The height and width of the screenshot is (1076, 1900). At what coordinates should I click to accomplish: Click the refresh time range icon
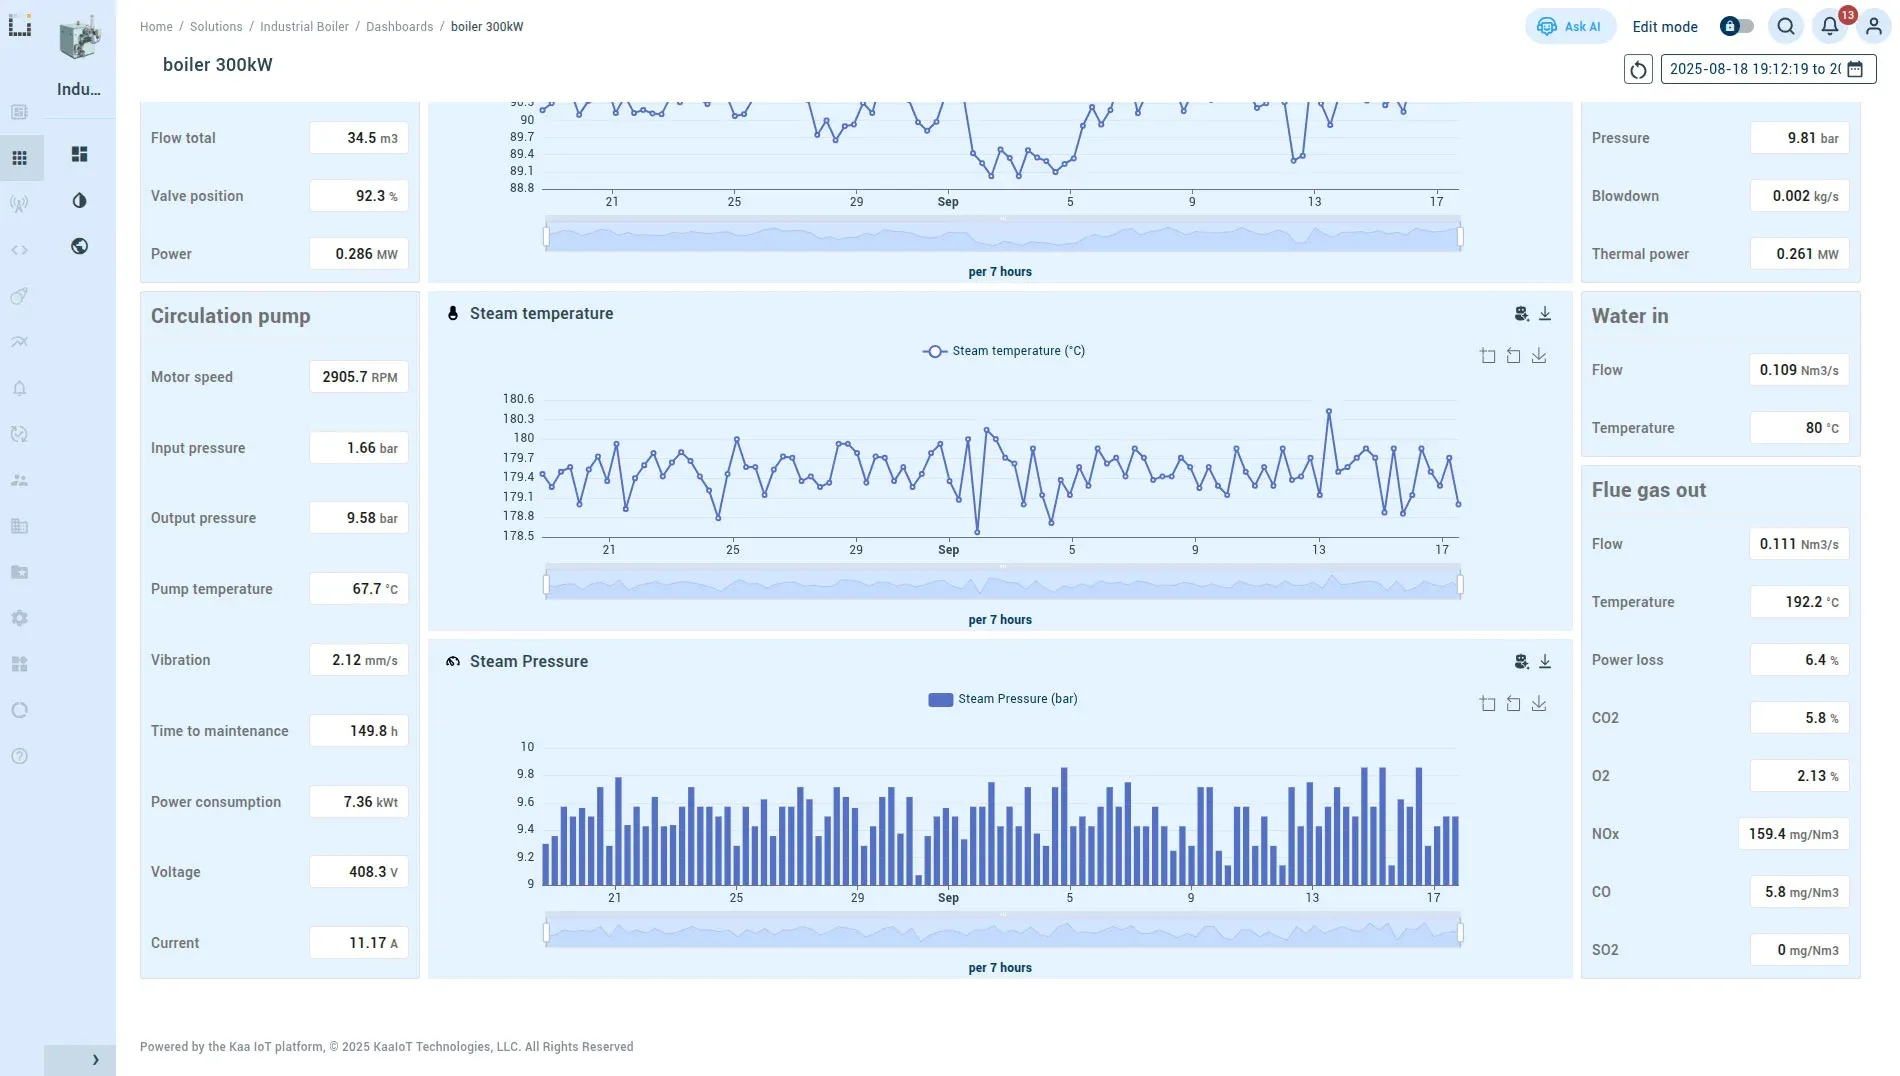tap(1638, 70)
